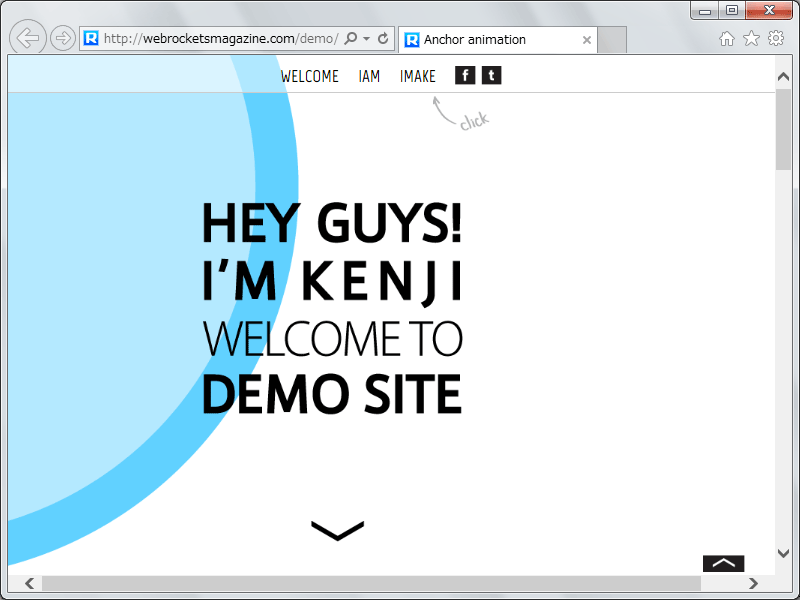
Task: Go back using the back arrow icon
Action: (x=27, y=37)
